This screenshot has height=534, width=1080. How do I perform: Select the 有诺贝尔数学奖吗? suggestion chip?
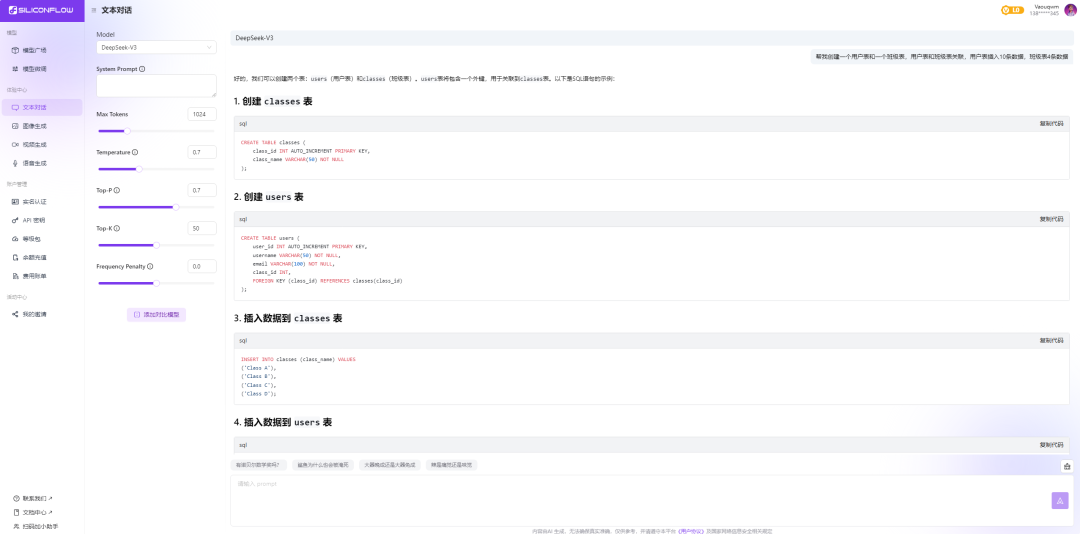pos(258,465)
